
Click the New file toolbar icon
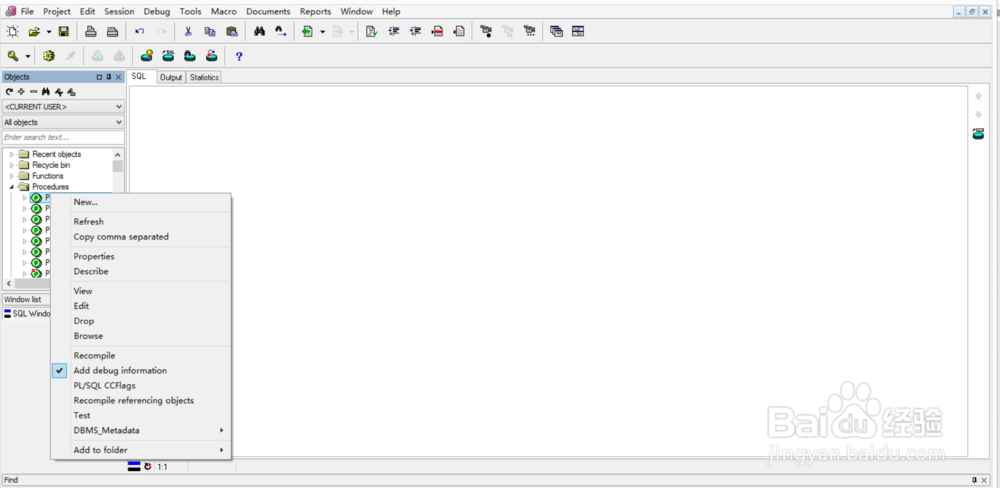[13, 31]
